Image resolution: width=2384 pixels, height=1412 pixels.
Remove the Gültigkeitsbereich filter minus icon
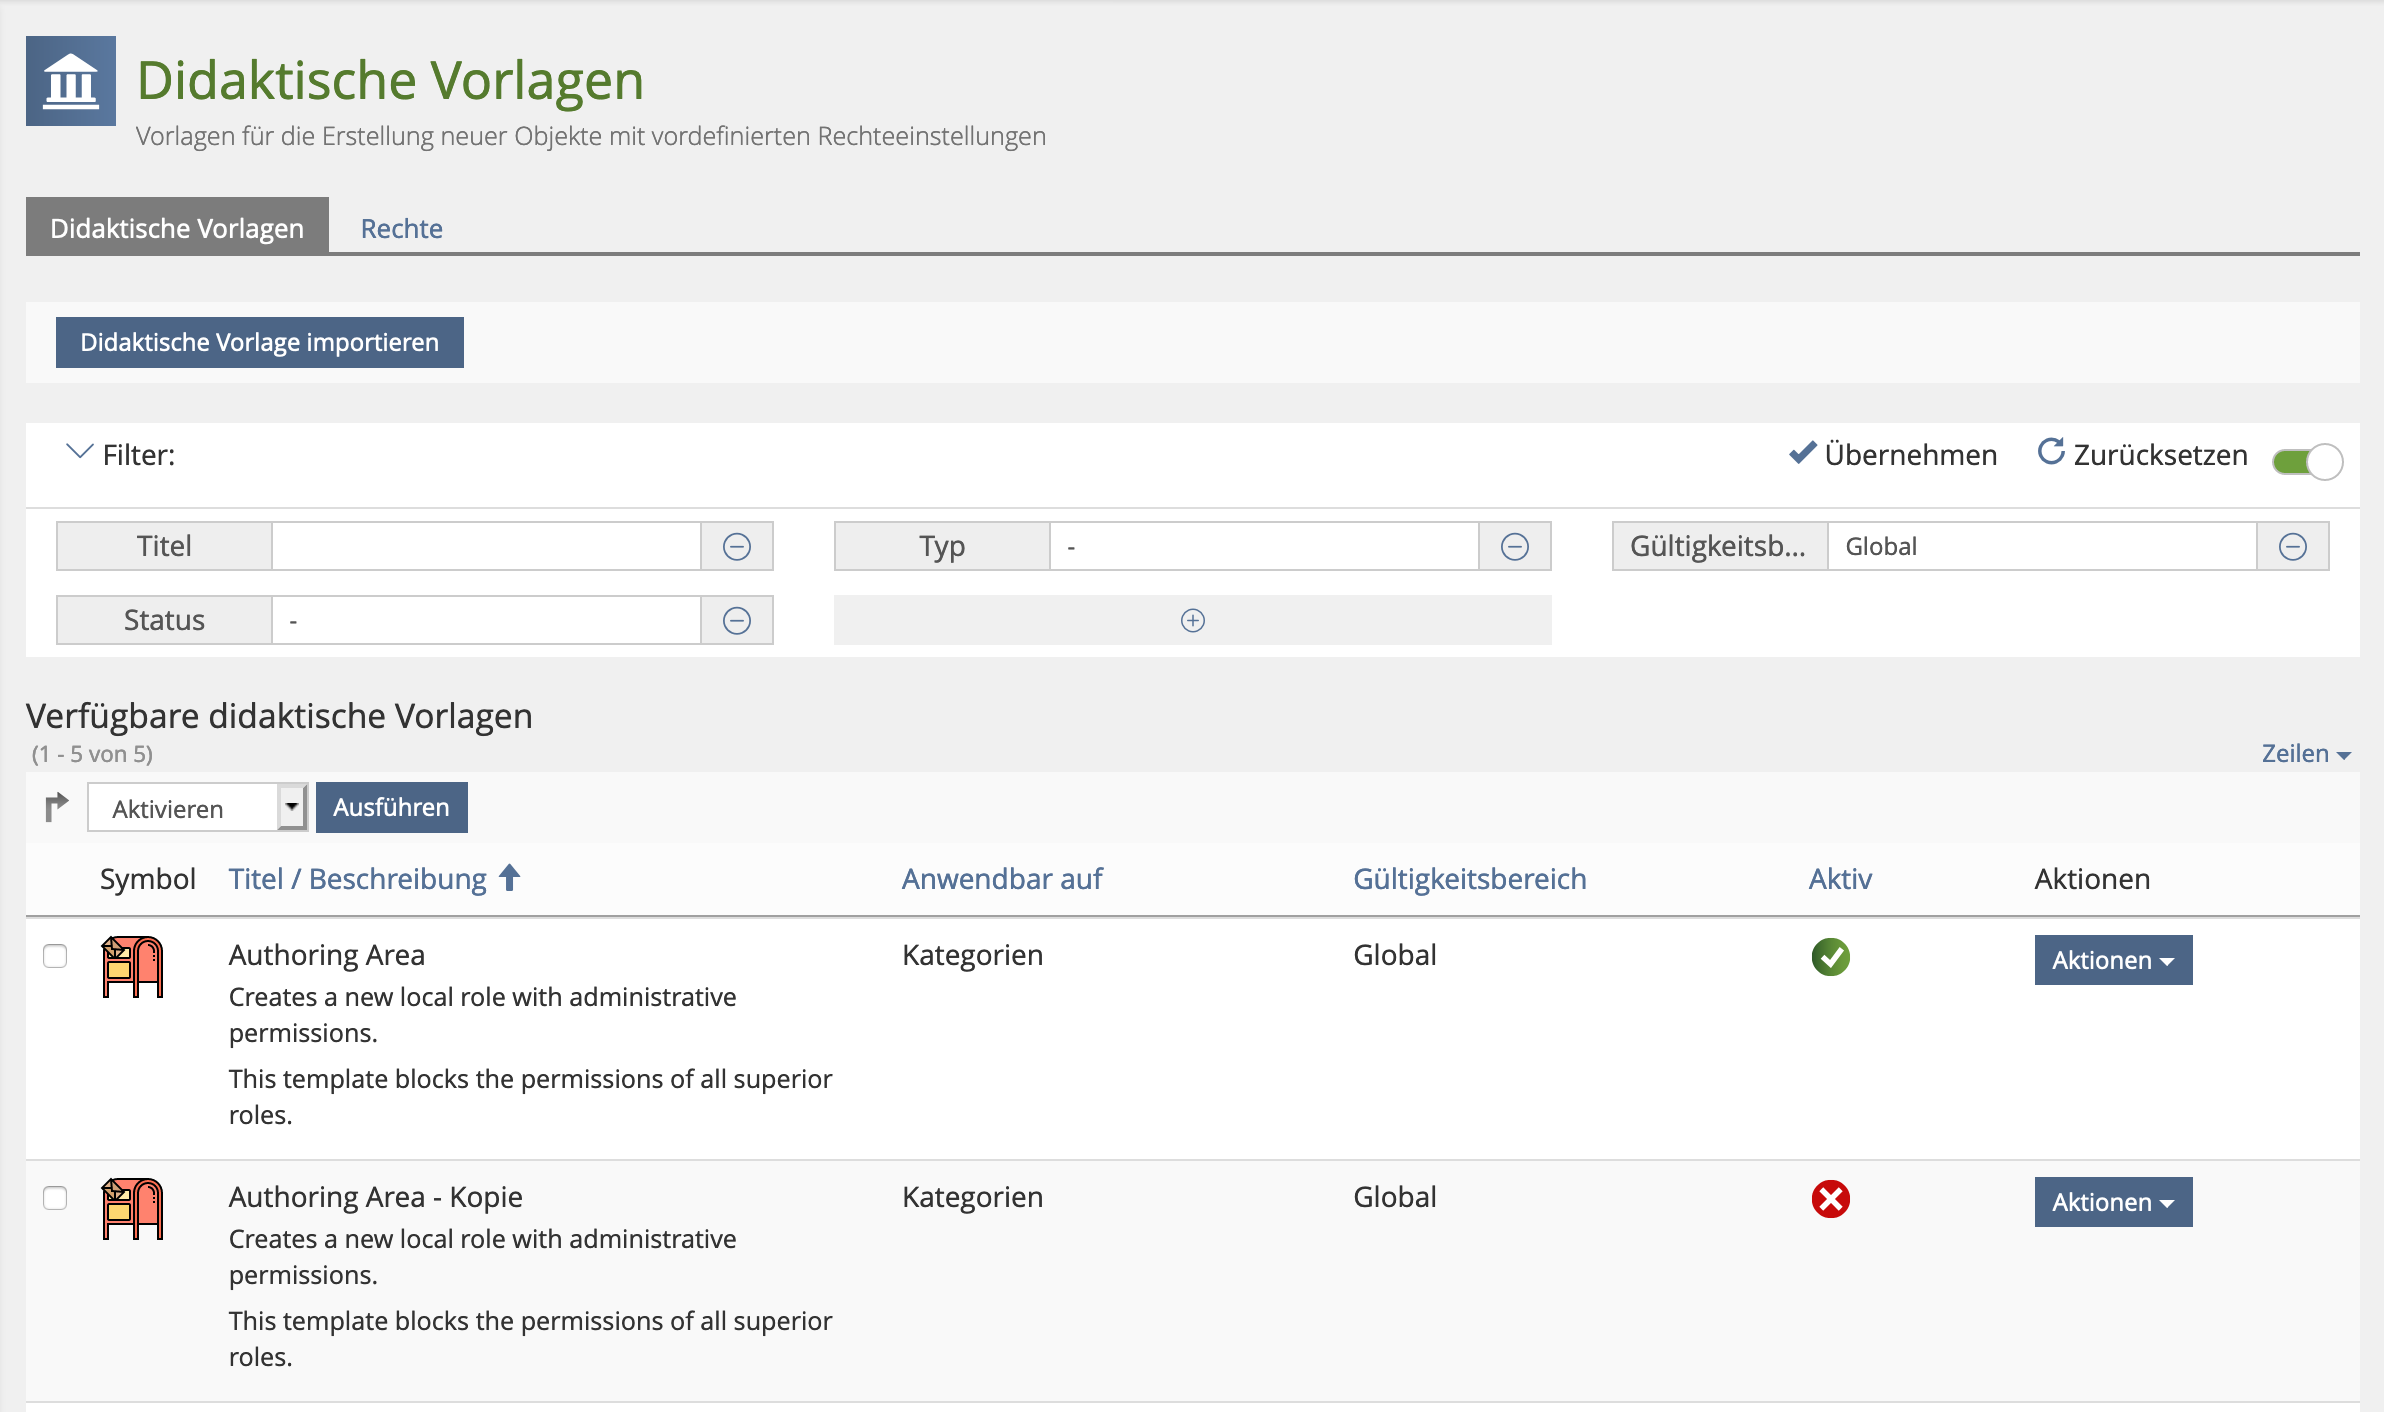[x=2293, y=547]
